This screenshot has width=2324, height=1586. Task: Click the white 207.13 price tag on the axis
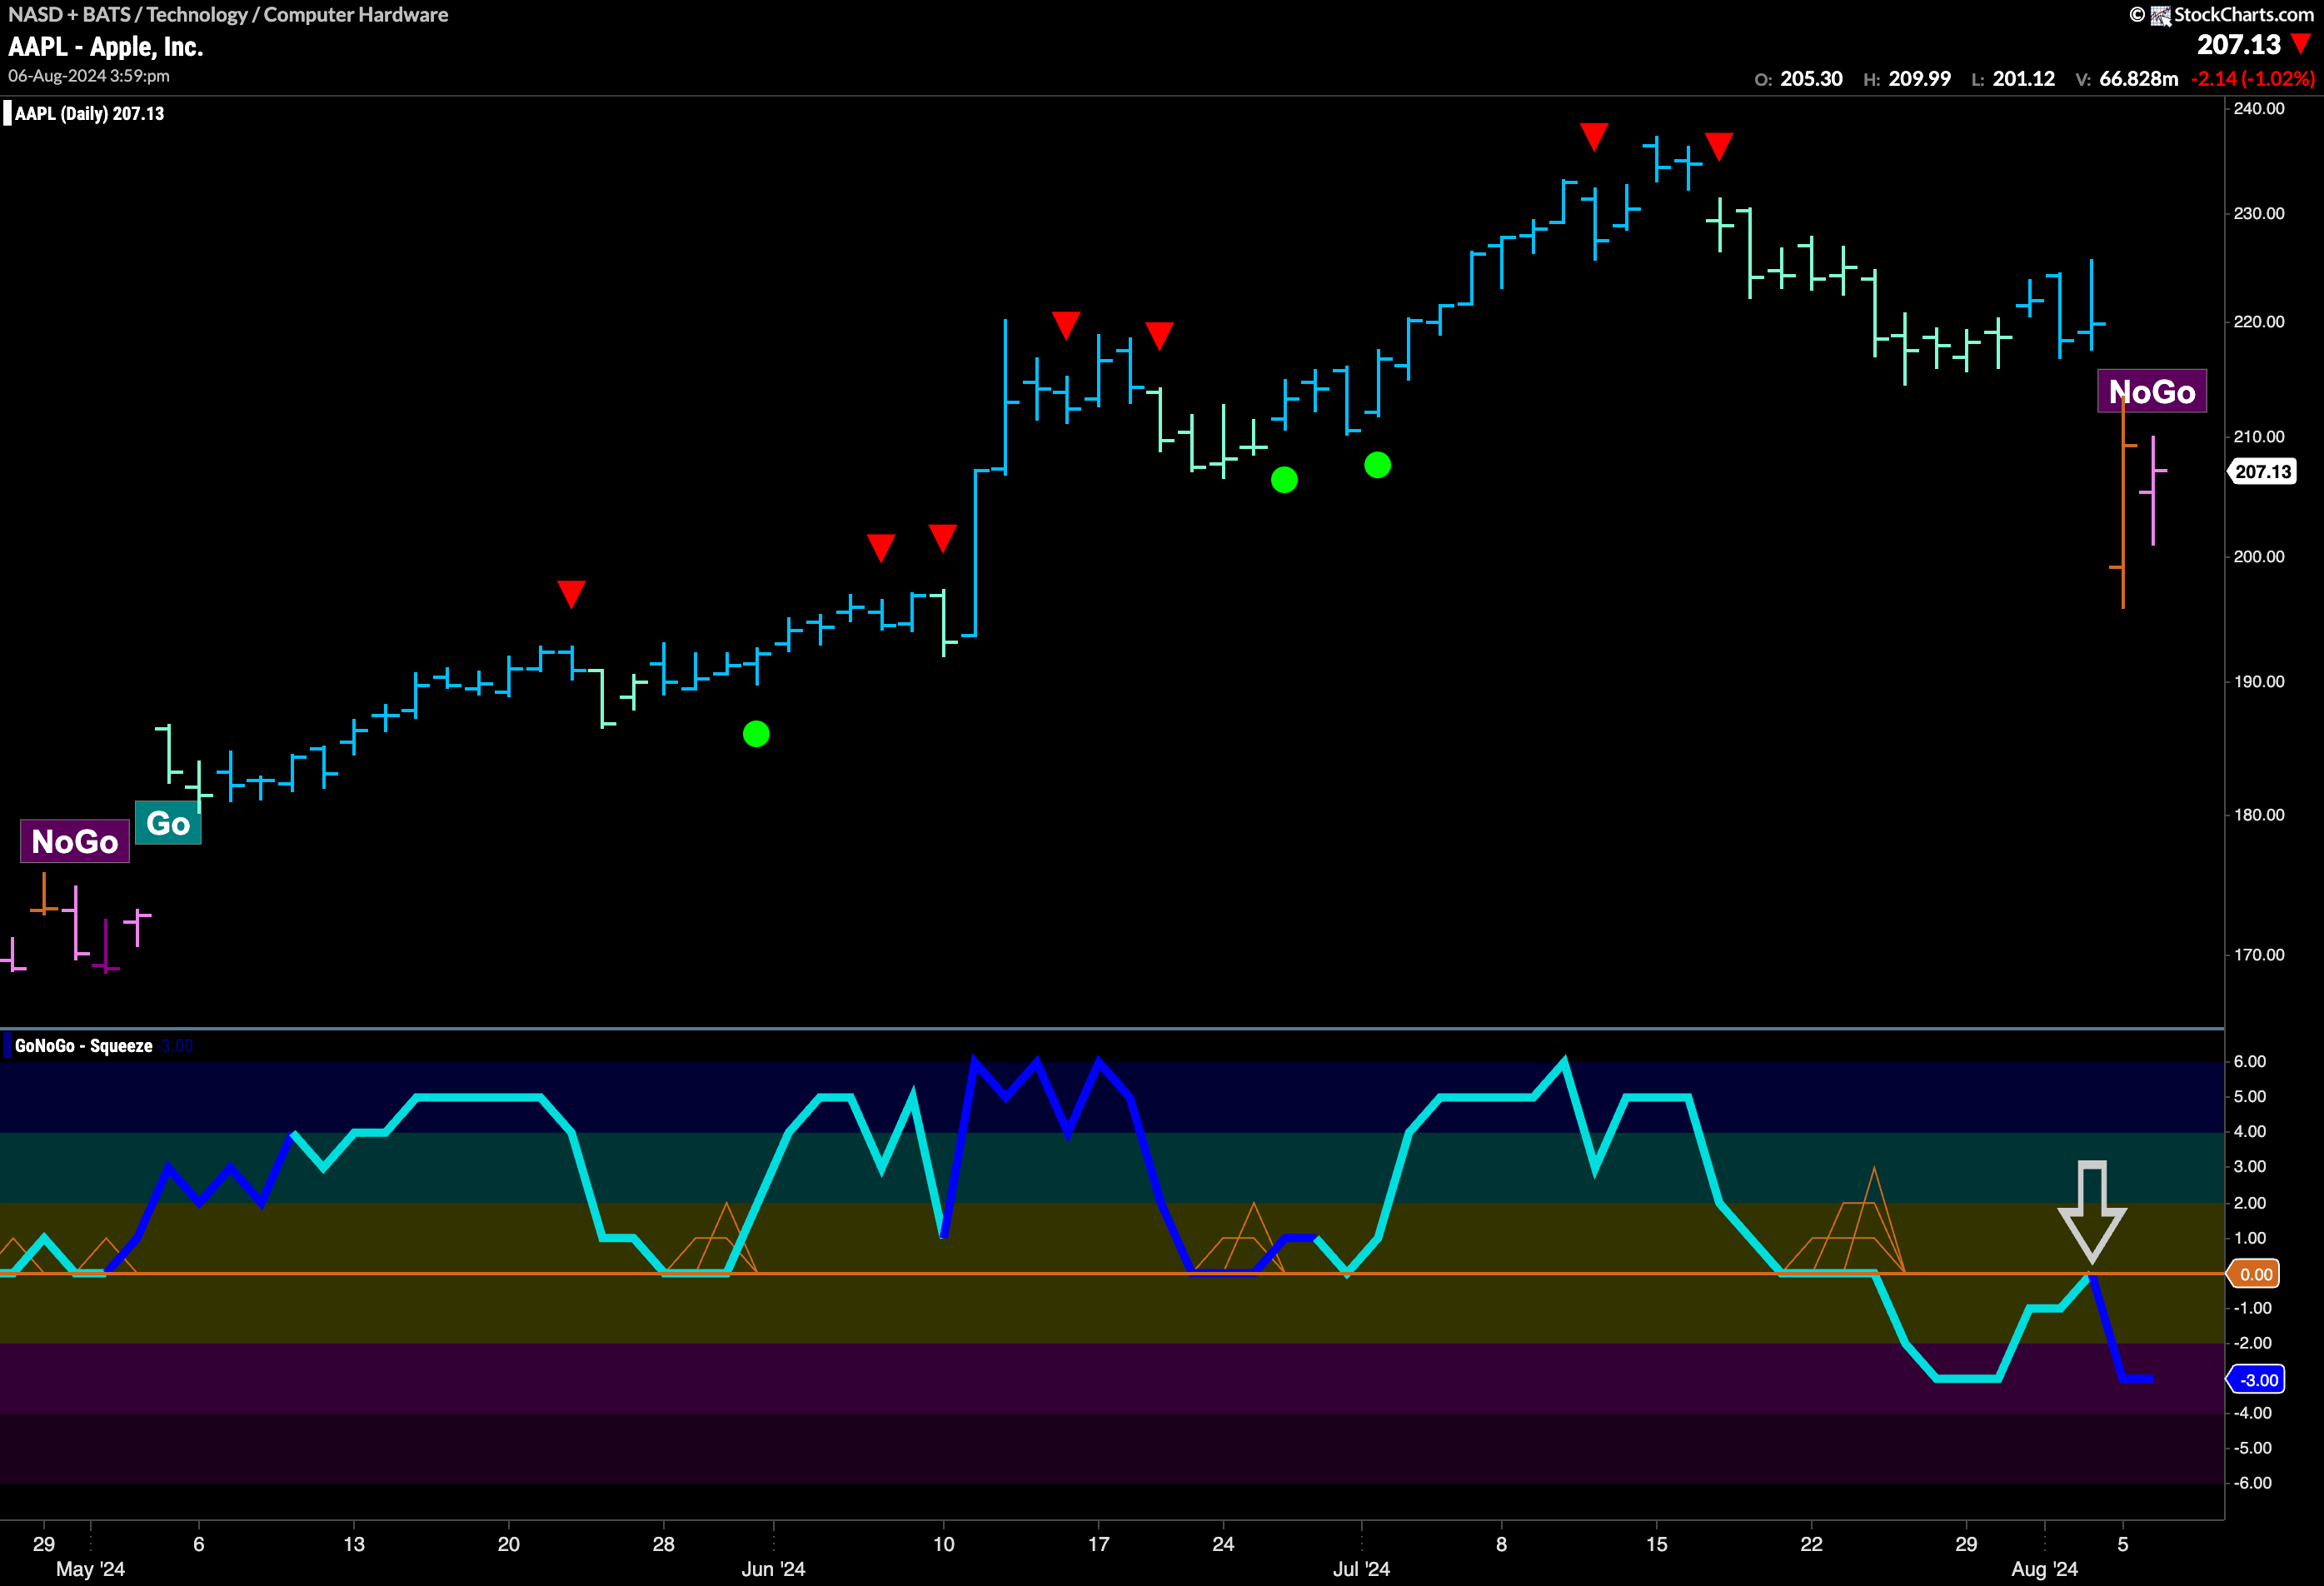[2262, 471]
